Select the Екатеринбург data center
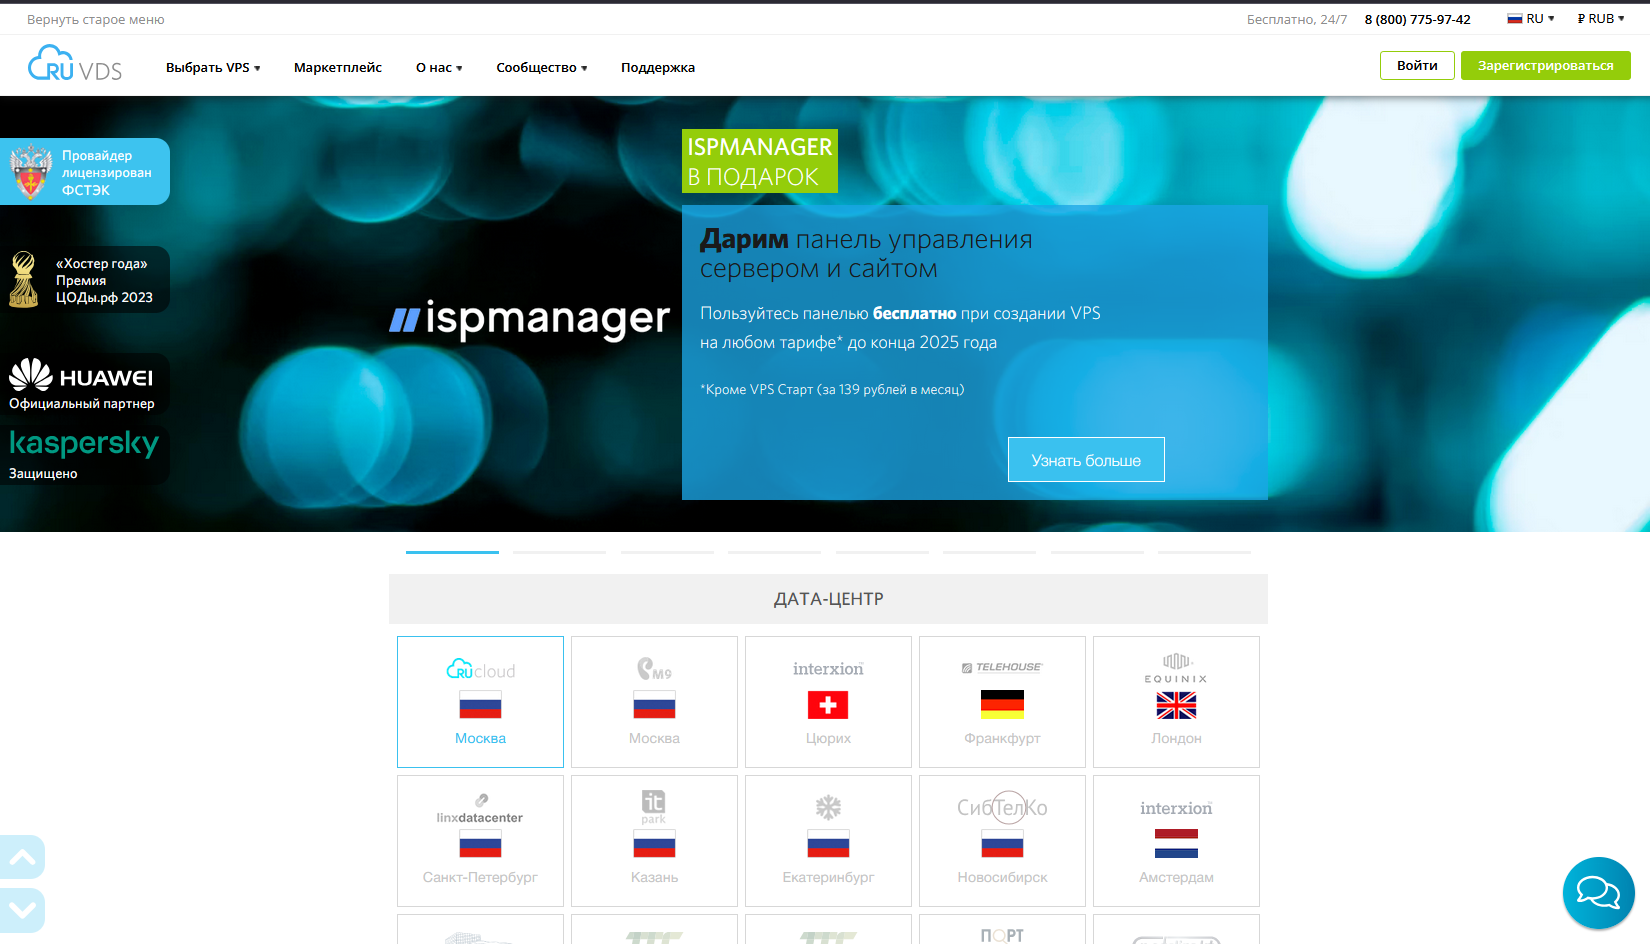This screenshot has height=944, width=1650. tap(828, 841)
